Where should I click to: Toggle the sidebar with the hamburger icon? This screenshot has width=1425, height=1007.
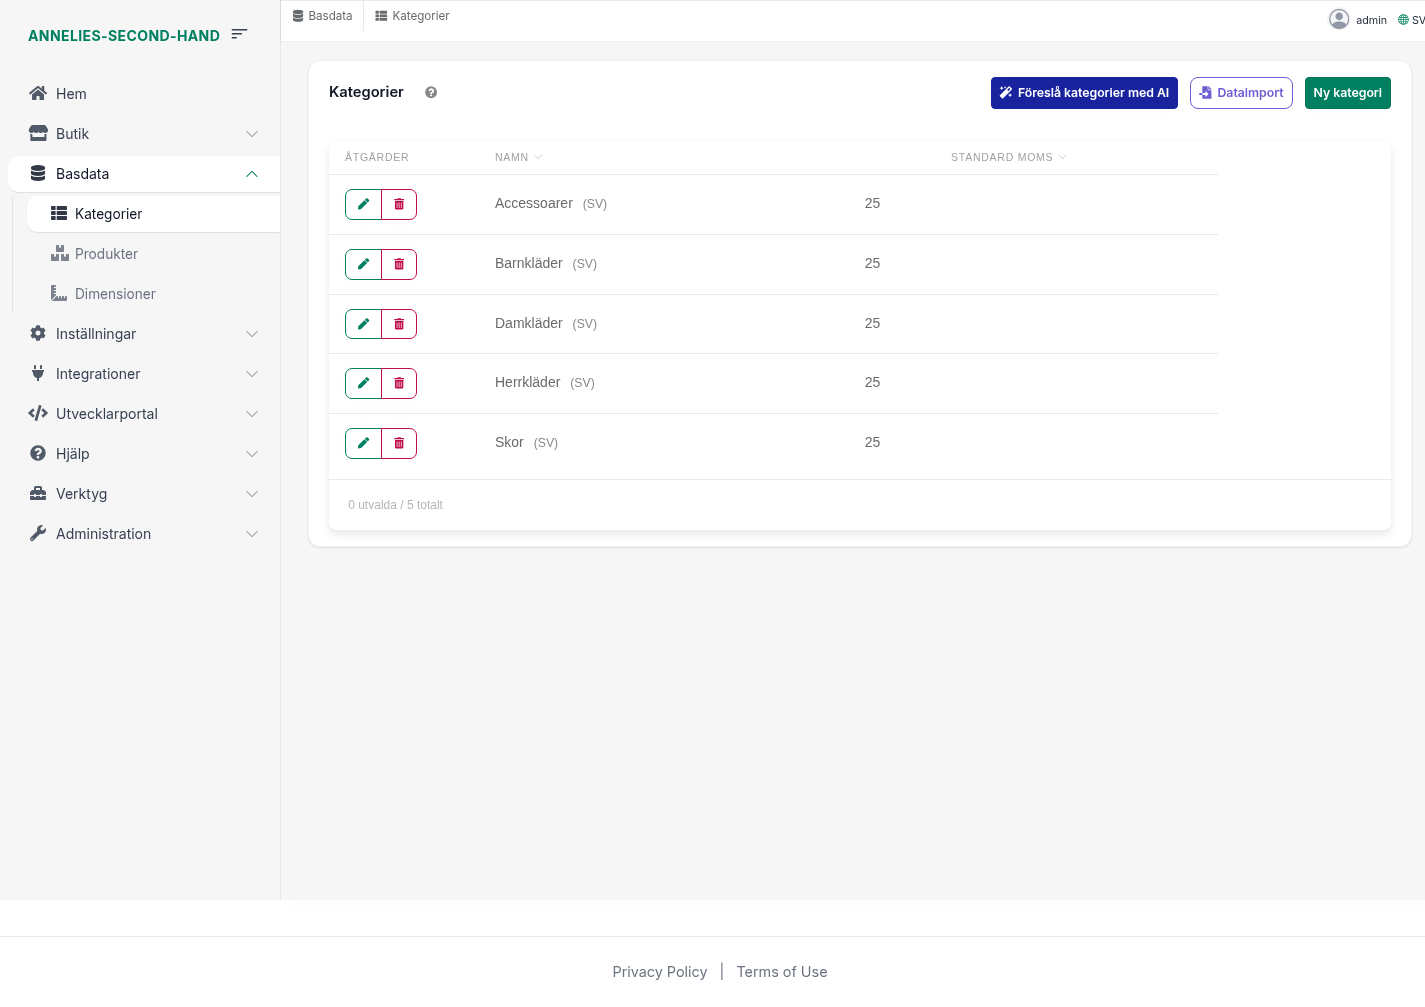click(x=239, y=33)
